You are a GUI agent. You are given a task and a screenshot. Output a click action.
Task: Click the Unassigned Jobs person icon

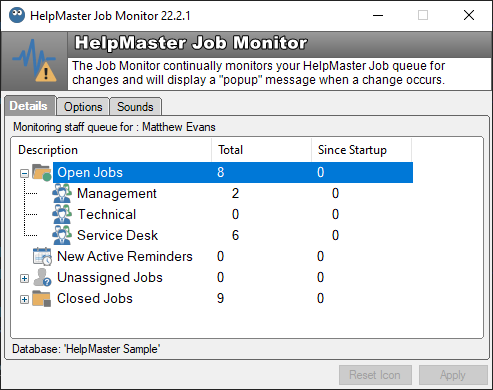tap(42, 277)
